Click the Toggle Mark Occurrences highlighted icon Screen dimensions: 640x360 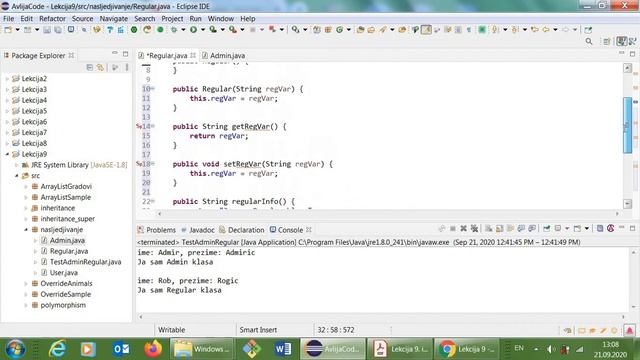click(x=426, y=30)
